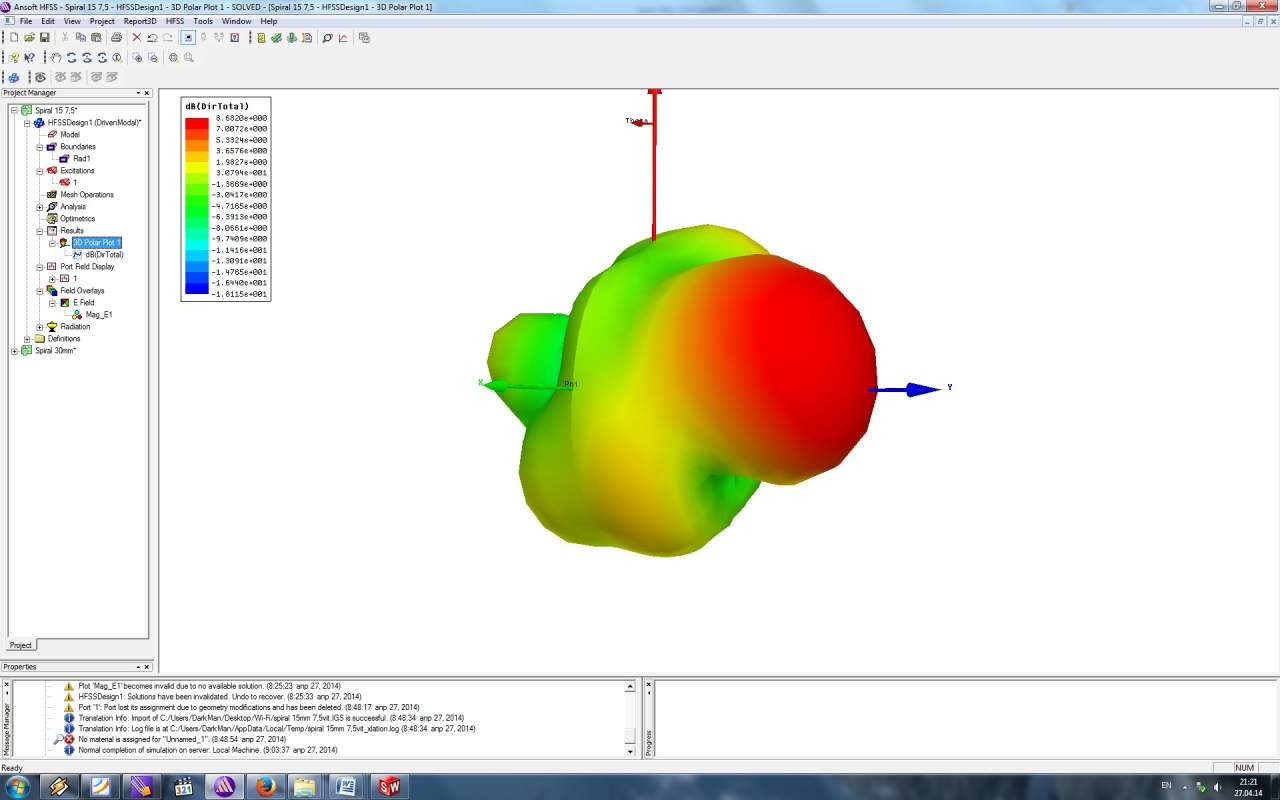Open Firefox from the taskbar

pos(265,786)
